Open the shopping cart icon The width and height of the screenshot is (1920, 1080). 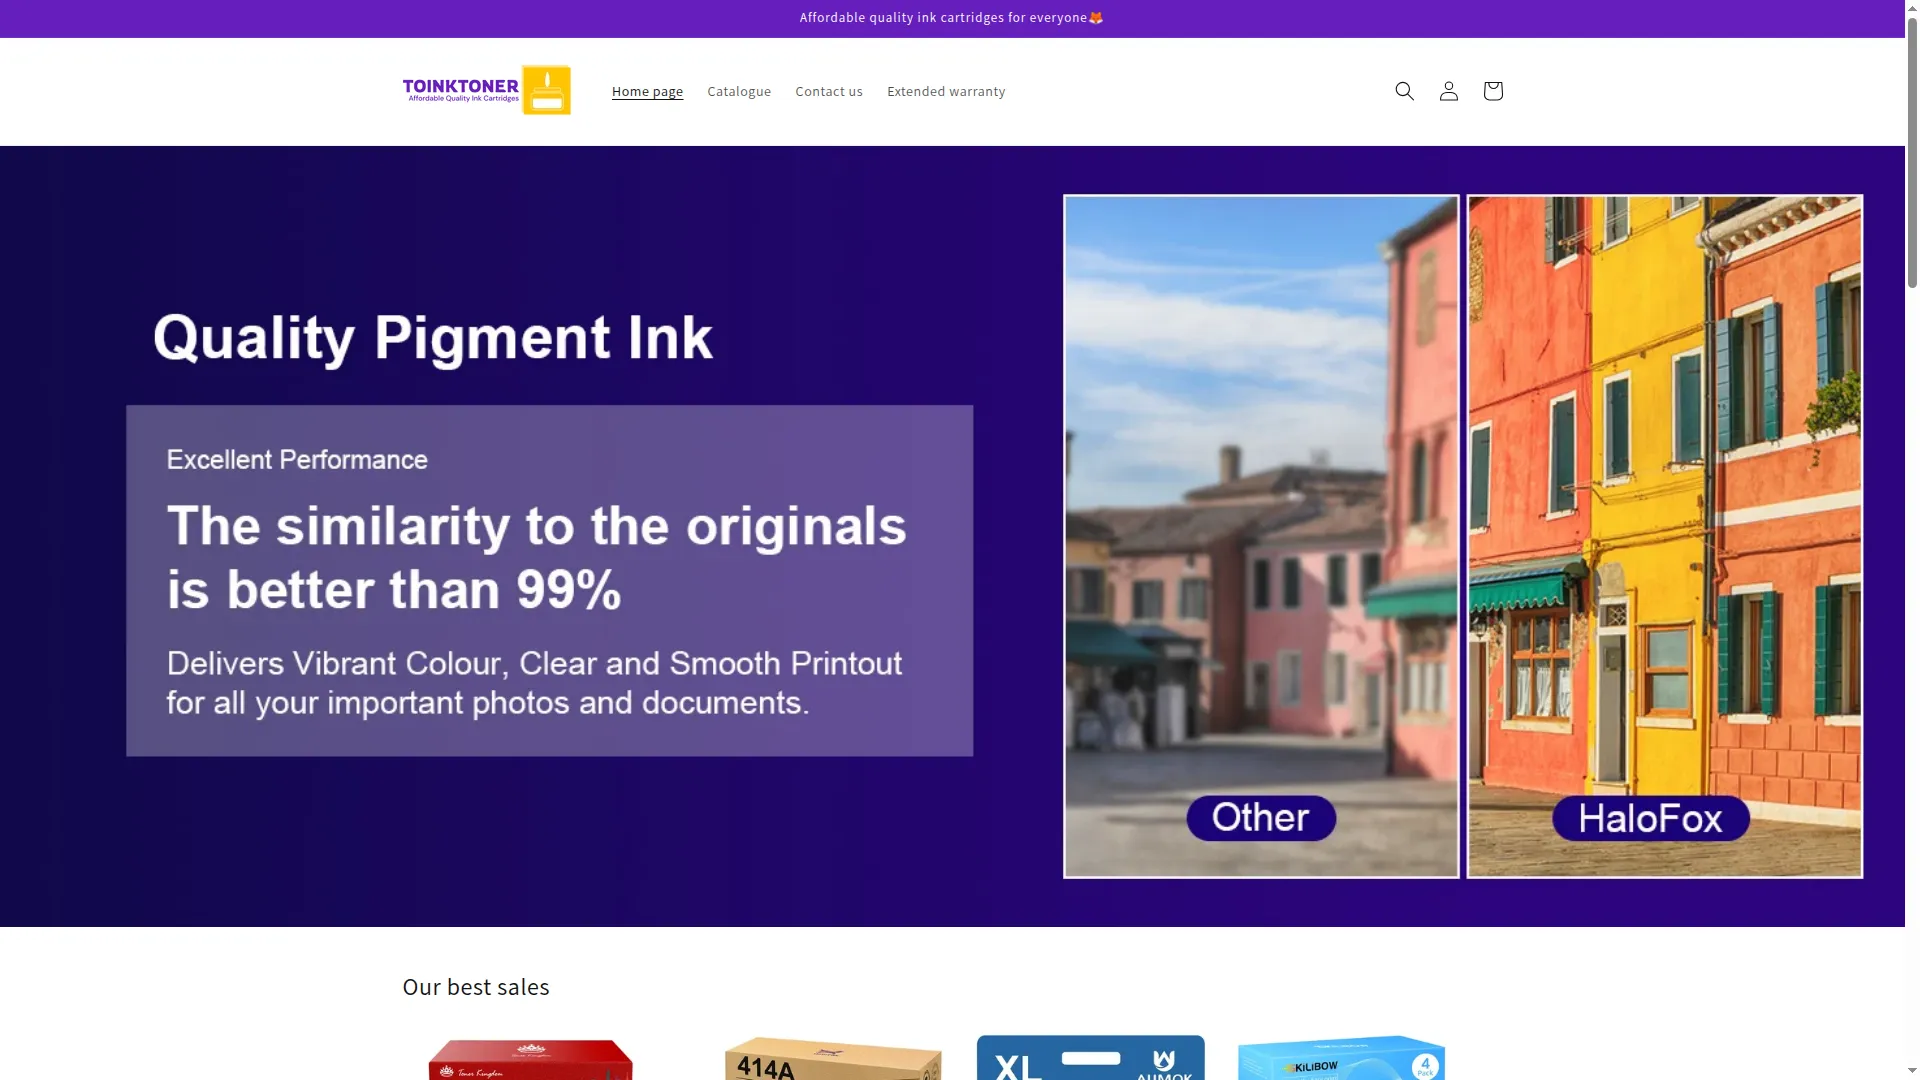(1493, 91)
